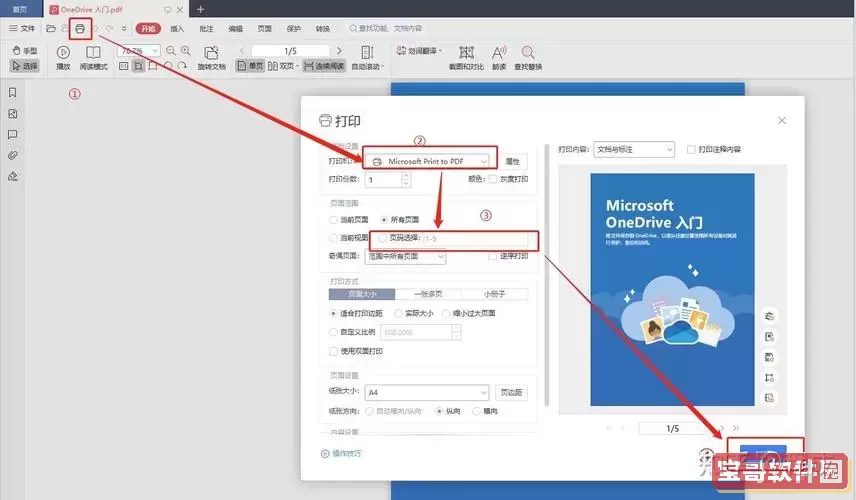Select the 选择 pointer tool

pos(25,66)
